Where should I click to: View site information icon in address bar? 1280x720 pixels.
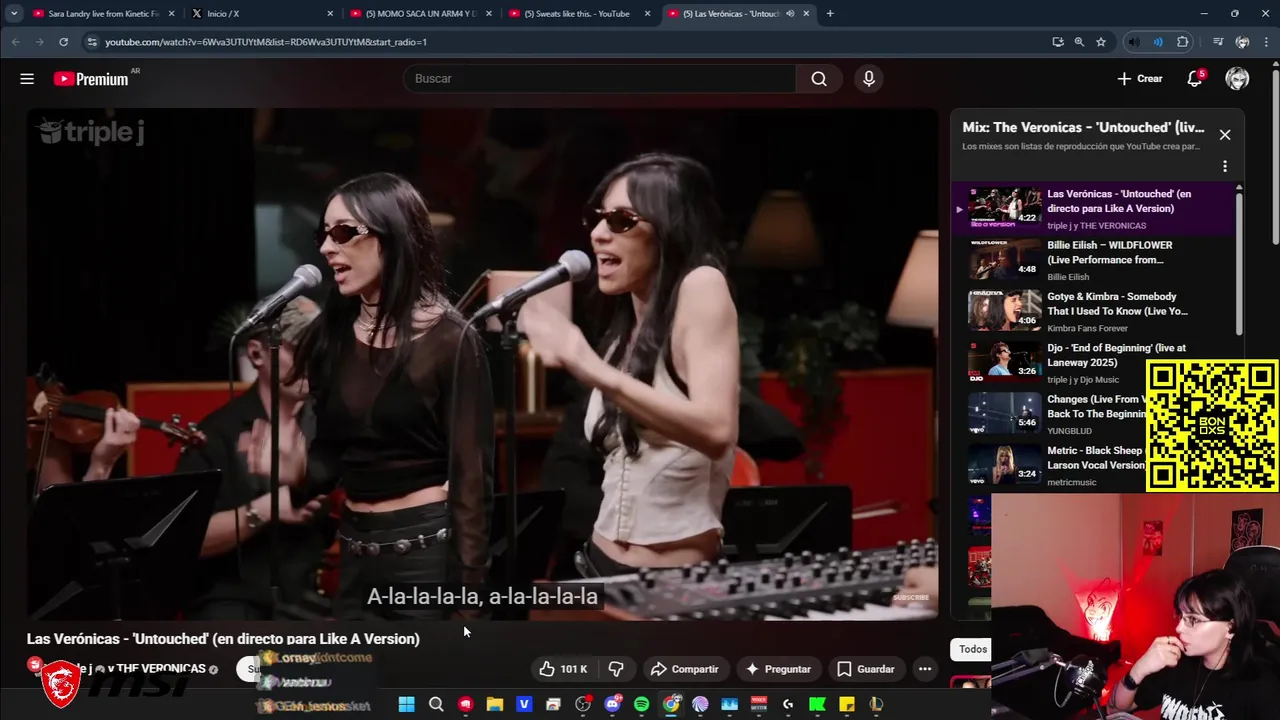[92, 42]
